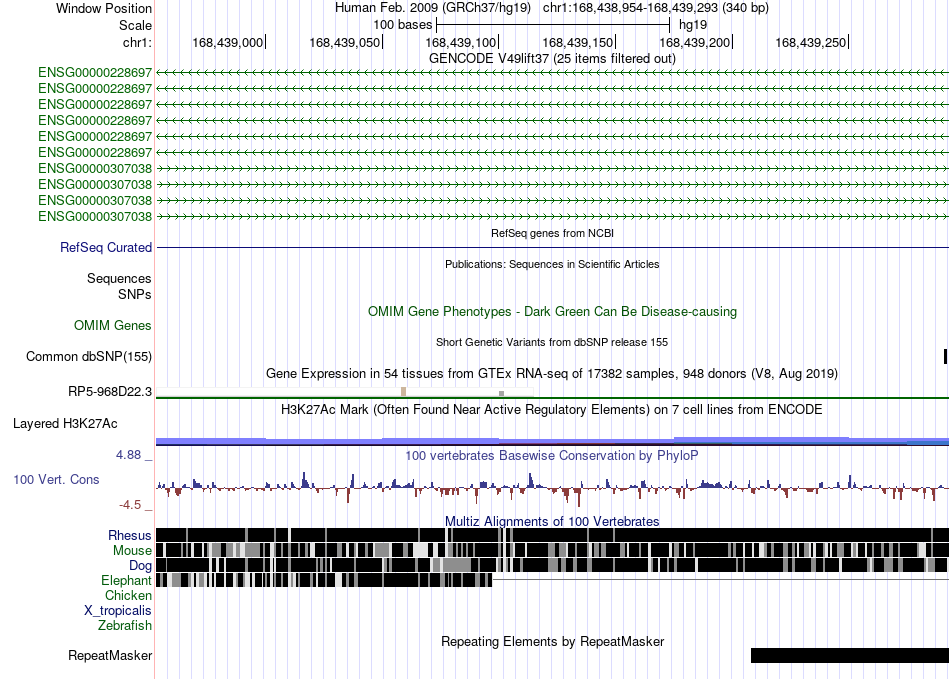The image size is (950, 679).
Task: Click the RepeatMasker track label
Action: pos(110,656)
